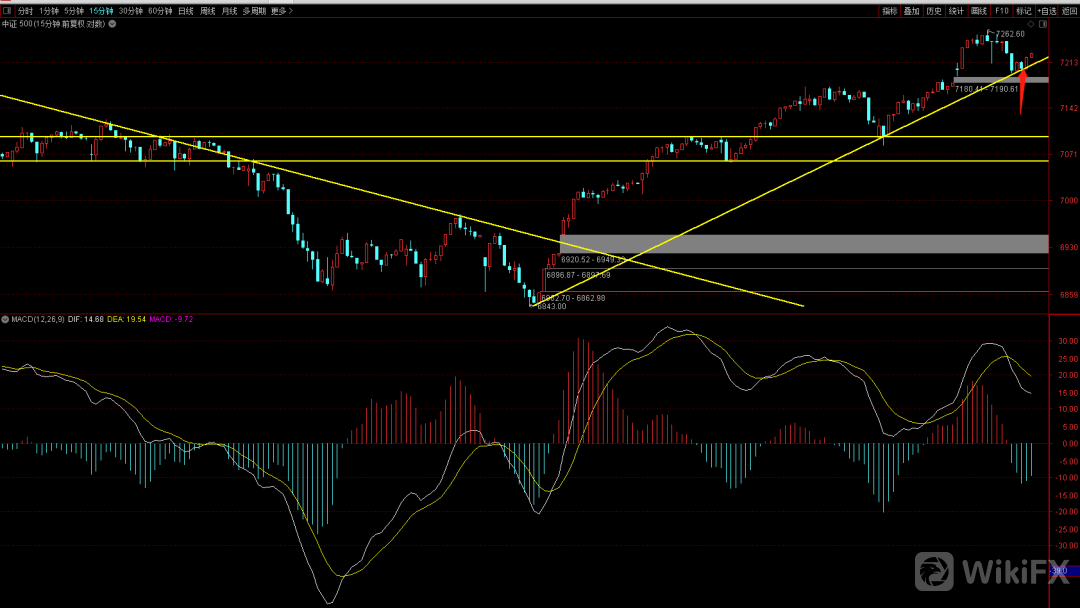The image size is (1080, 608).
Task: Click the WikiFX logo watermark
Action: pyautogui.click(x=991, y=571)
